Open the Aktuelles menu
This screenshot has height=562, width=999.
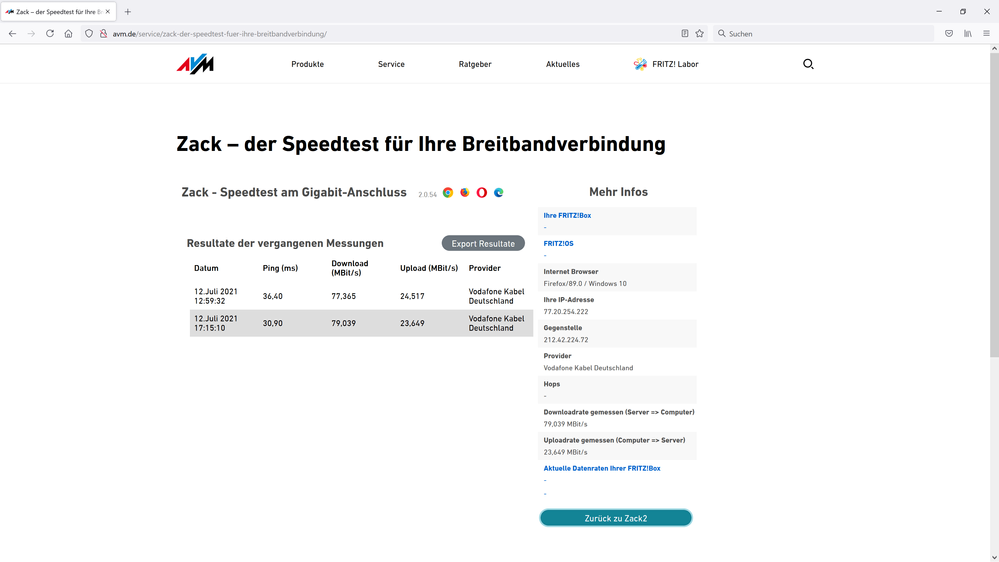(x=563, y=64)
